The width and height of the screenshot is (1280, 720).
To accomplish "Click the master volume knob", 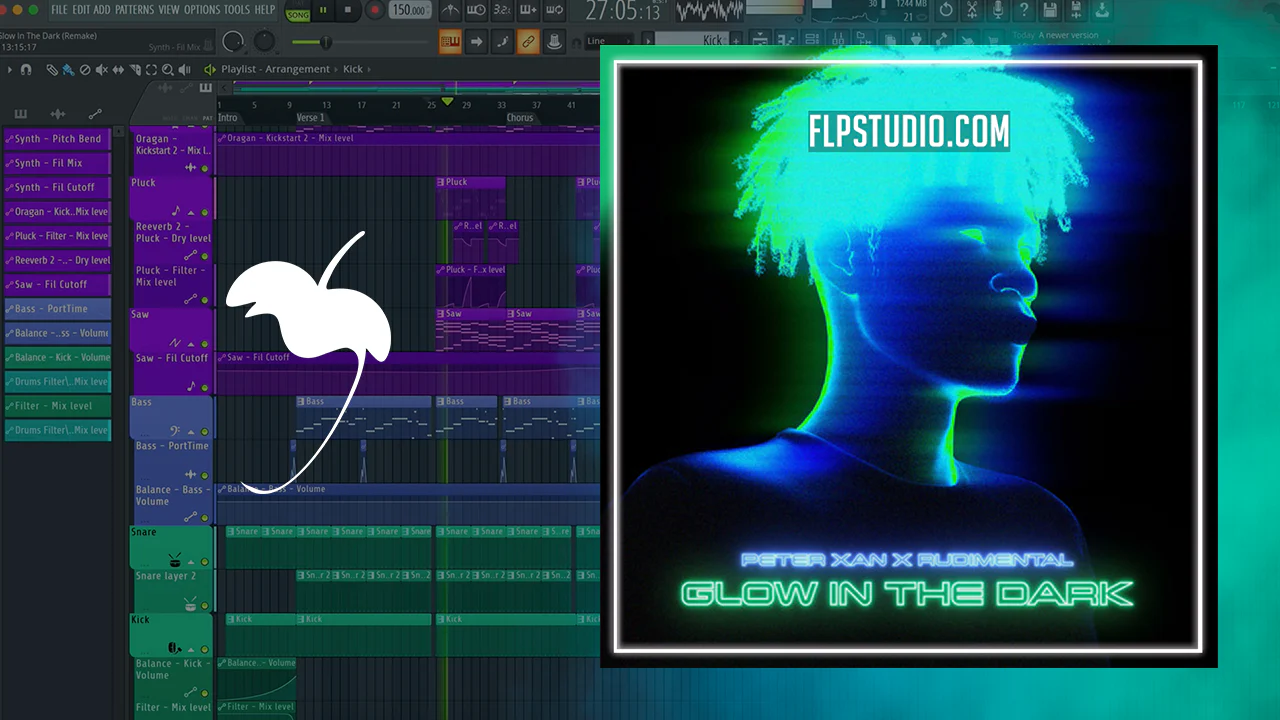I will (x=233, y=41).
